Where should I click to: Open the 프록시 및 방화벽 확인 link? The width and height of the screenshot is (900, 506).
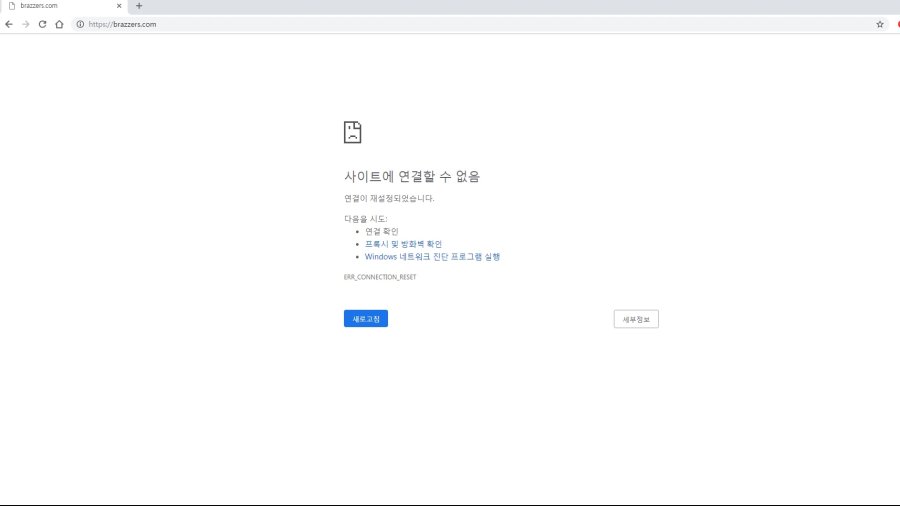click(x=403, y=244)
